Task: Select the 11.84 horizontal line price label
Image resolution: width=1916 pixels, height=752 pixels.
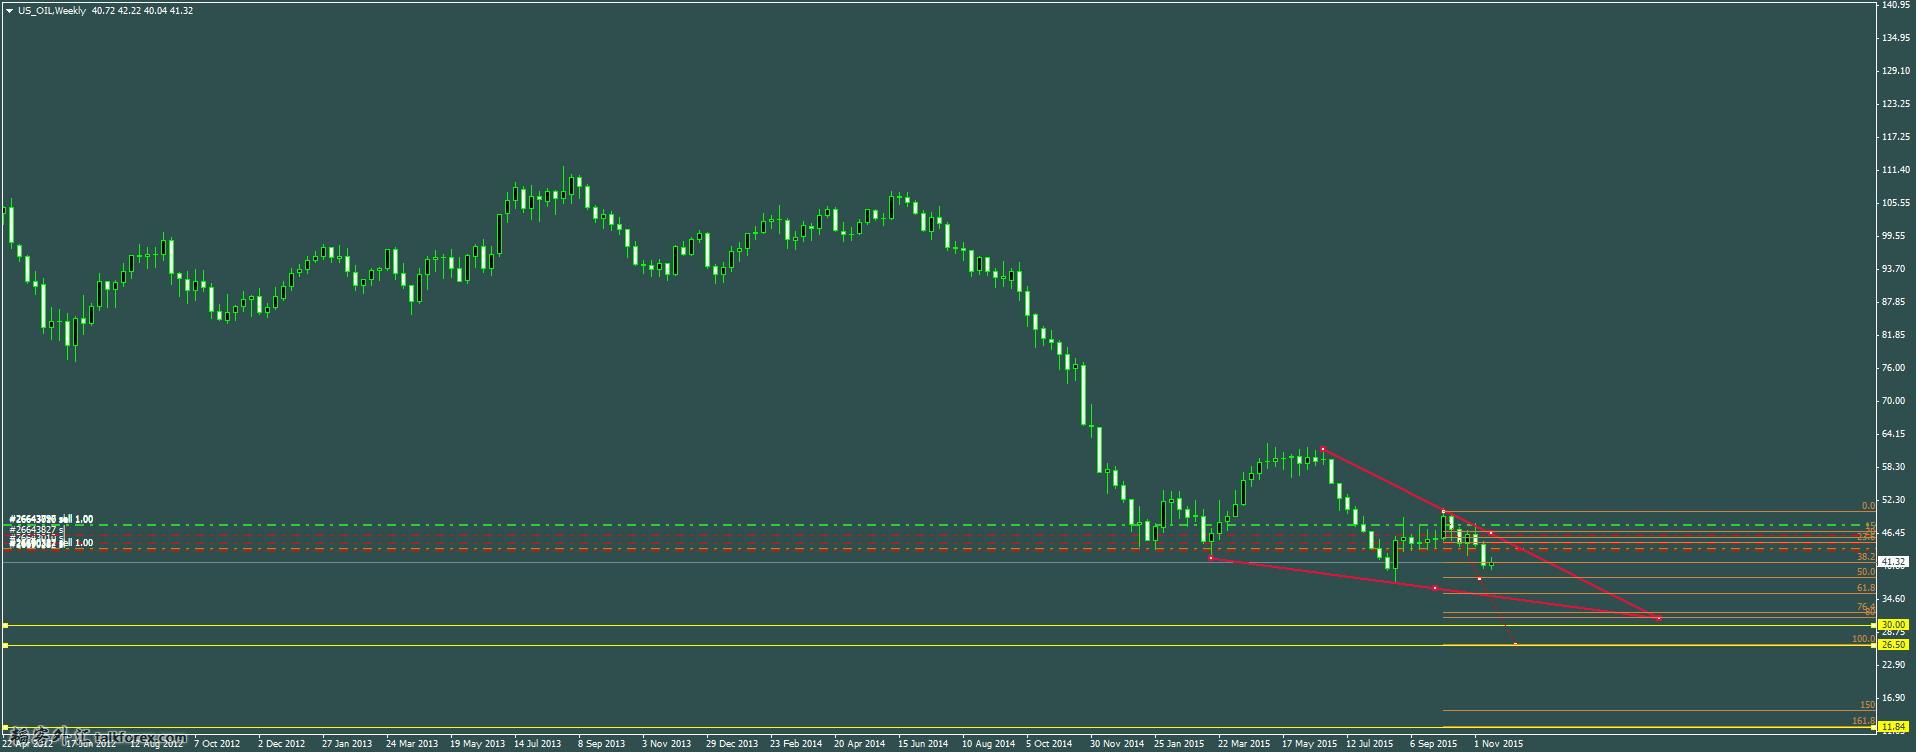Action: point(1894,727)
